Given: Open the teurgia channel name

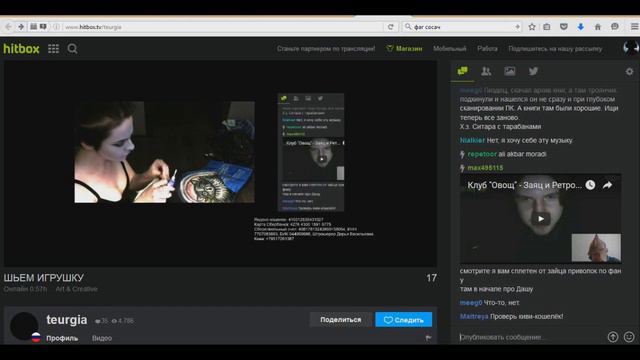Looking at the screenshot, I should (67, 320).
